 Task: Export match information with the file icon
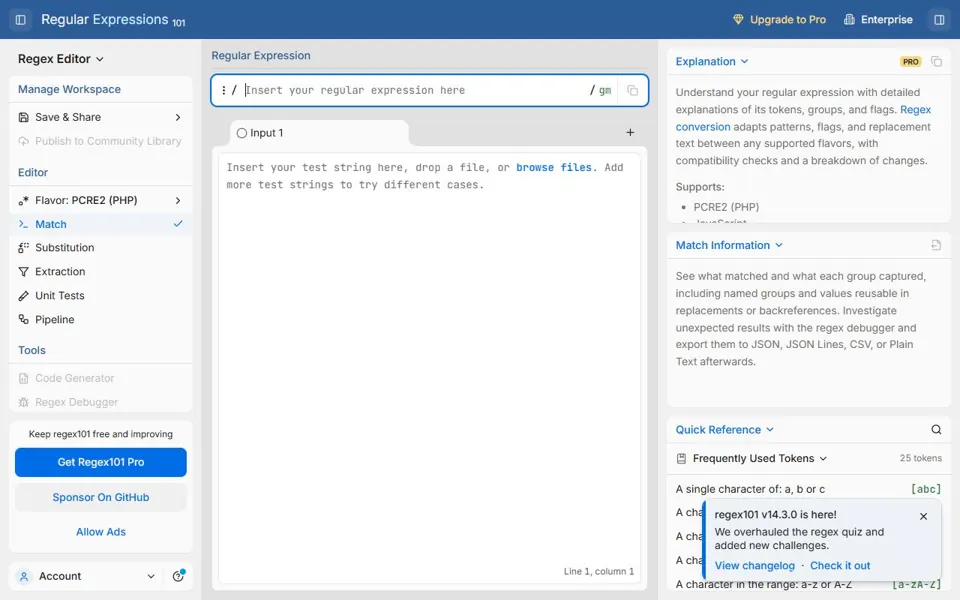click(x=936, y=245)
